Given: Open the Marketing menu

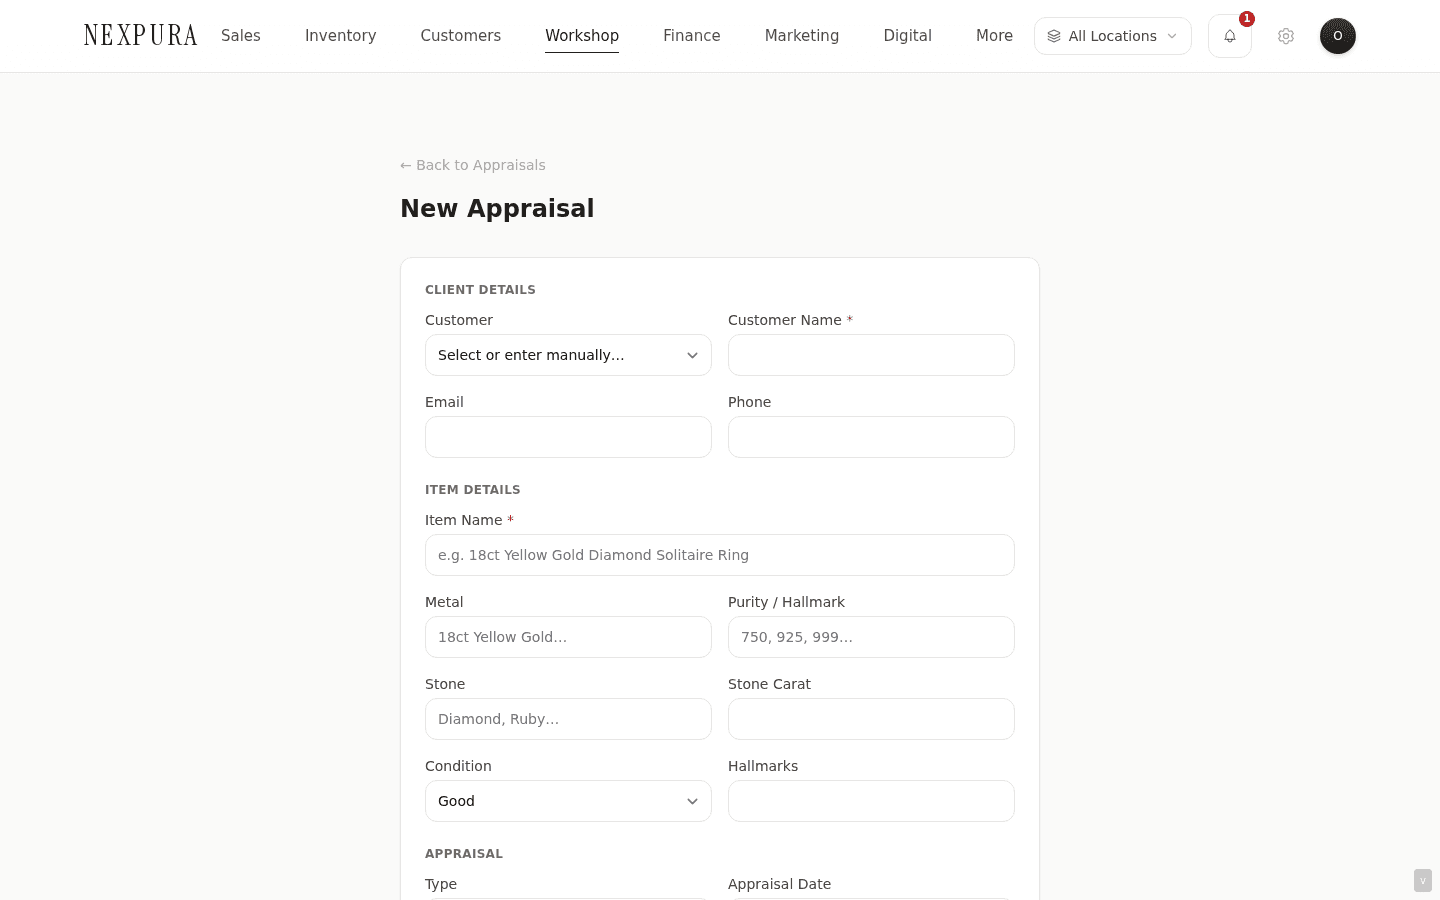Looking at the screenshot, I should tap(802, 36).
